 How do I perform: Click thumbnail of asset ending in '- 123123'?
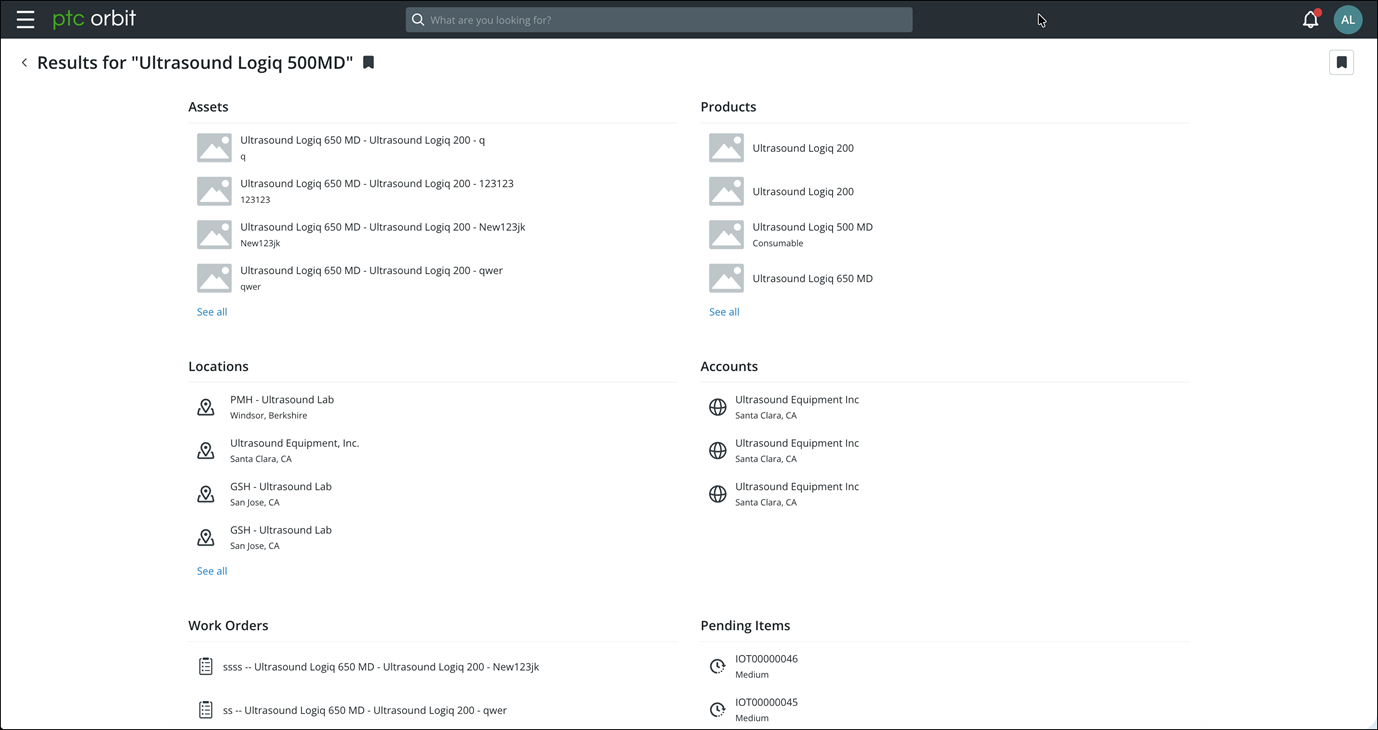click(x=214, y=191)
